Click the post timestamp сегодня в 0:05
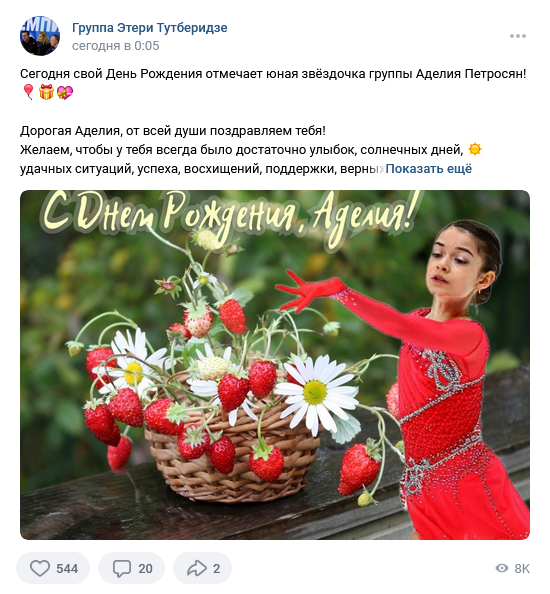This screenshot has width=550, height=594. 116,46
